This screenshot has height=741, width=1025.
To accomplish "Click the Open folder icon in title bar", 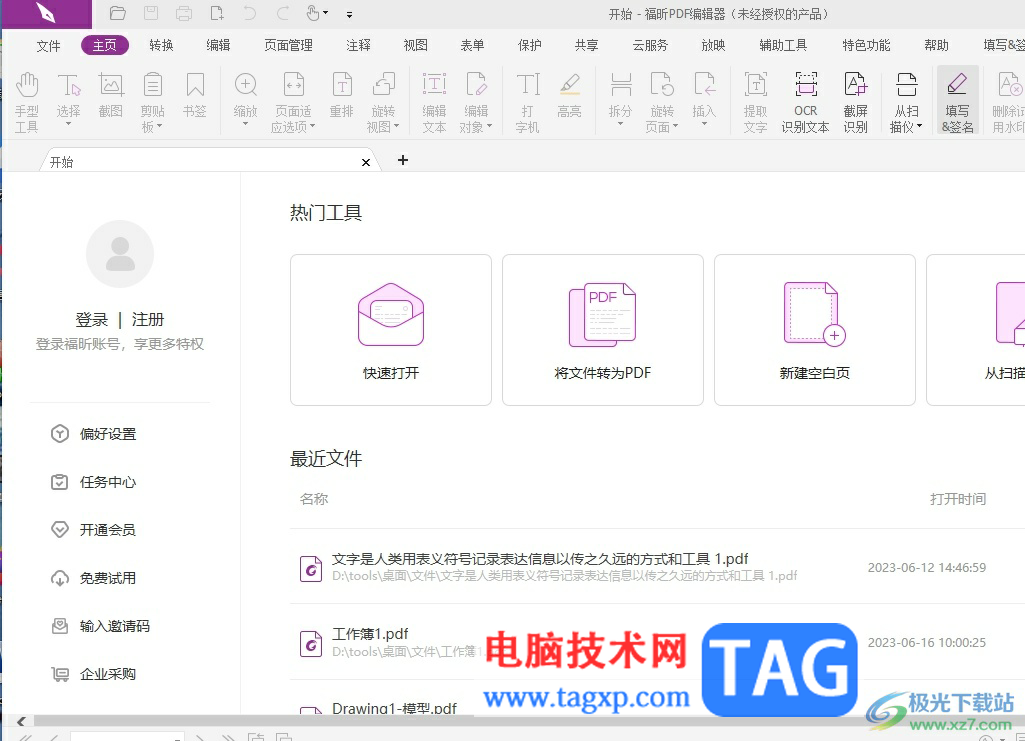I will pyautogui.click(x=118, y=13).
